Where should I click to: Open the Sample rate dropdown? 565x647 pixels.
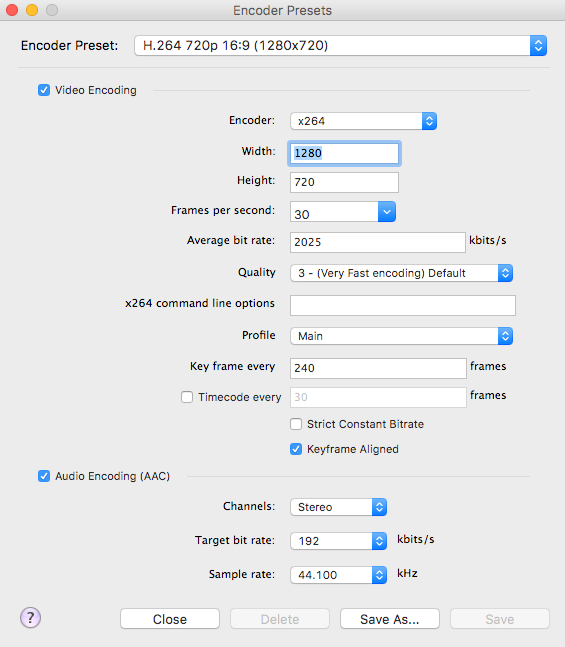(338, 575)
